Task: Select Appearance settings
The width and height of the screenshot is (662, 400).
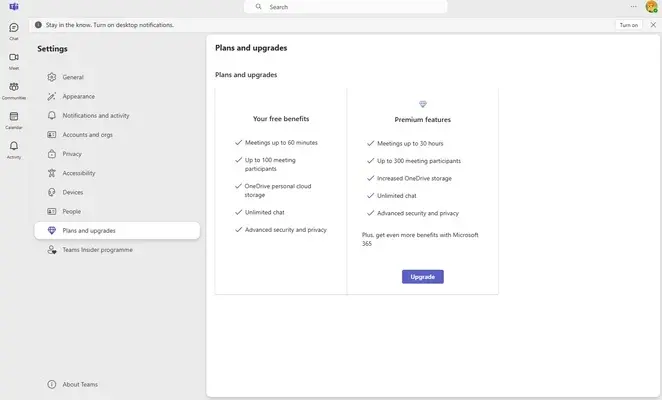Action: 78,96
